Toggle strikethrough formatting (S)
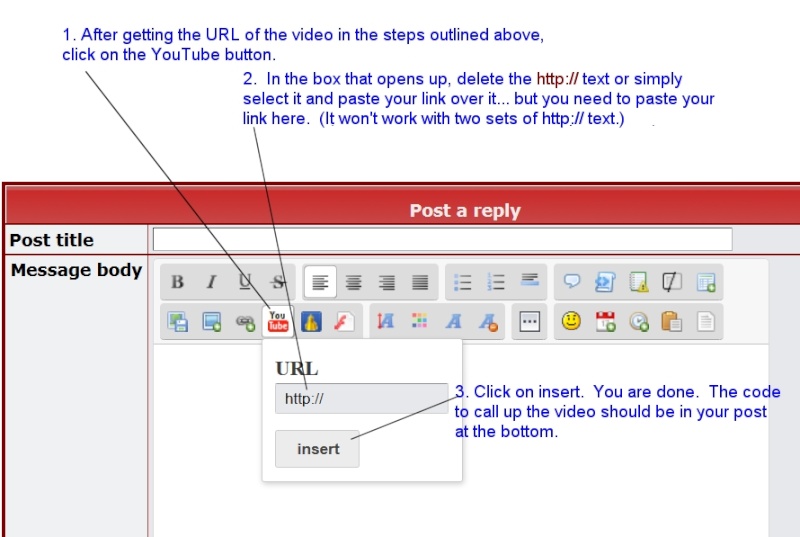The width and height of the screenshot is (800, 537). pyautogui.click(x=278, y=282)
